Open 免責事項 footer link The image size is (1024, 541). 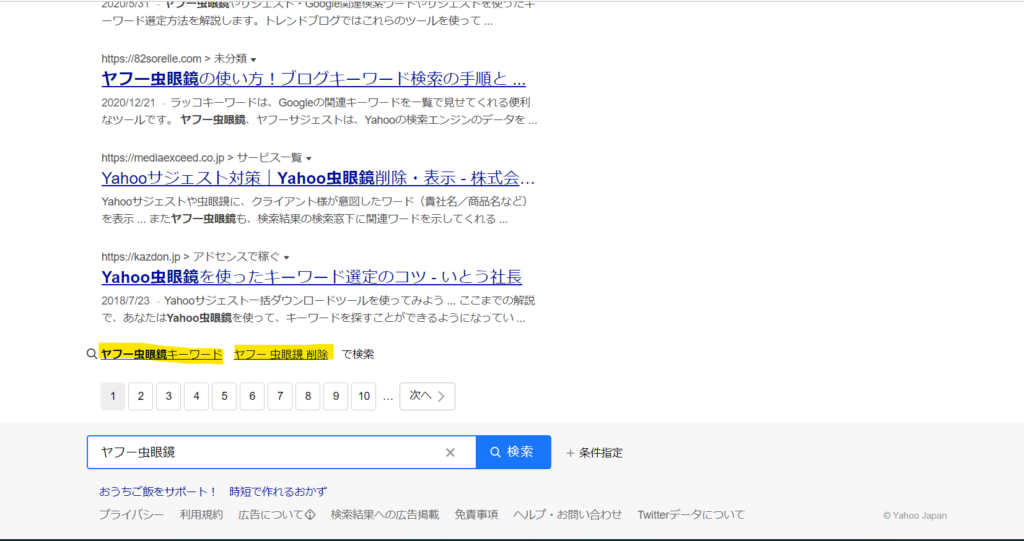[476, 515]
